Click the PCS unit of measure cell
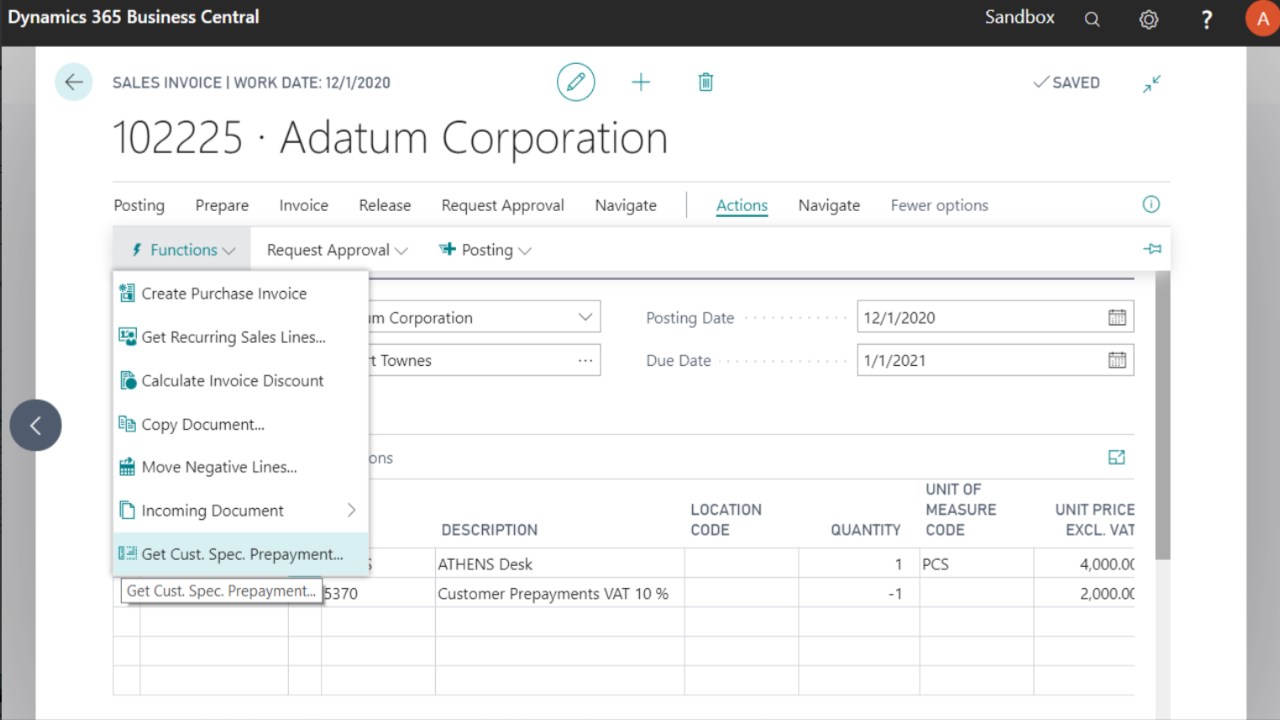The image size is (1280, 720). click(x=974, y=564)
